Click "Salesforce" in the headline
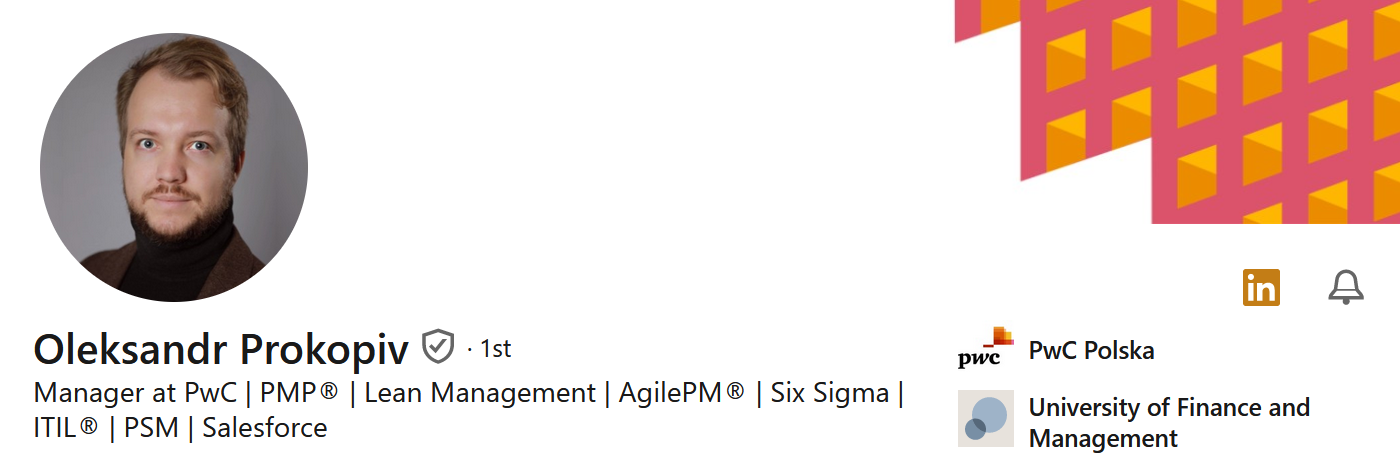 (265, 428)
